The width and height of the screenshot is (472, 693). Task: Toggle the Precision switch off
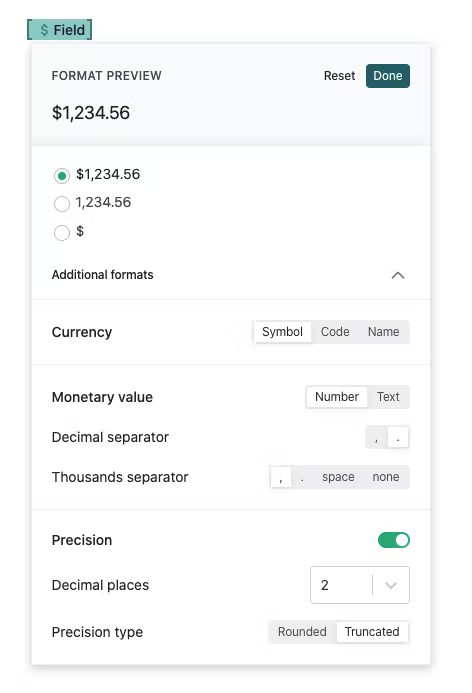pos(394,540)
